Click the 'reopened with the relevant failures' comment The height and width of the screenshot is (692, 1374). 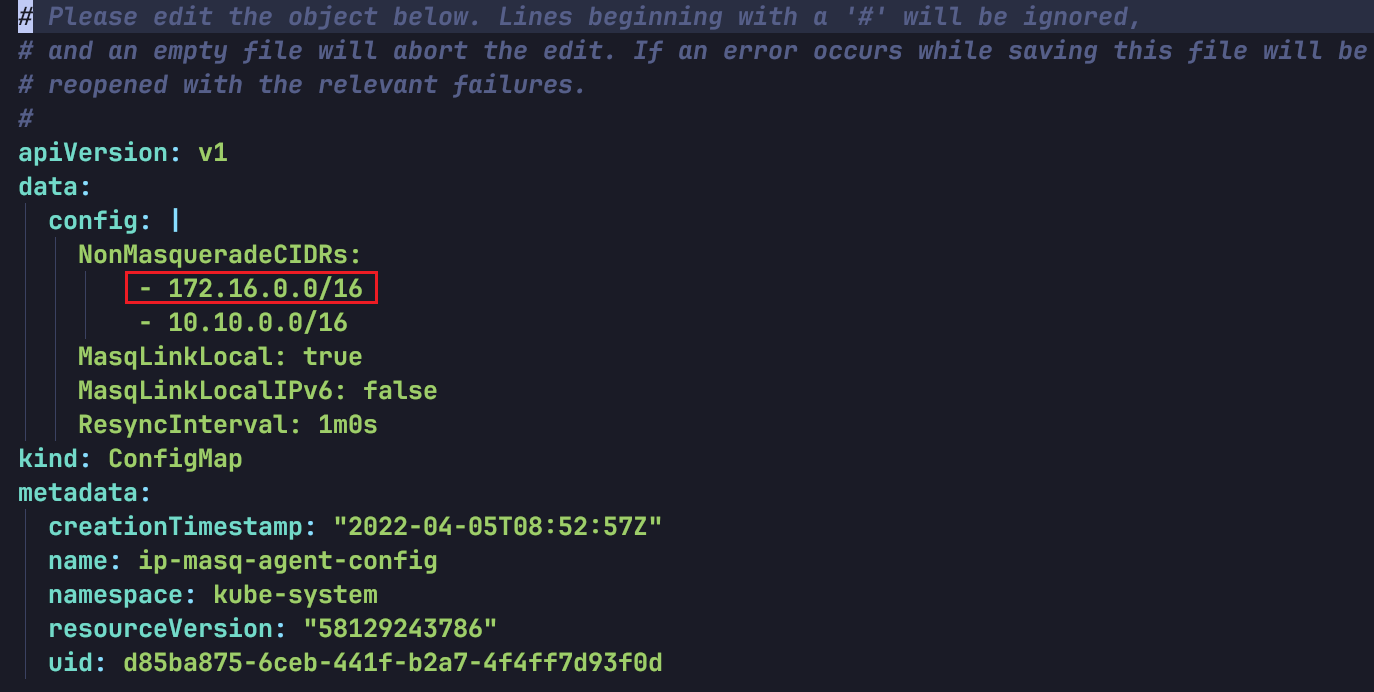[x=316, y=85]
